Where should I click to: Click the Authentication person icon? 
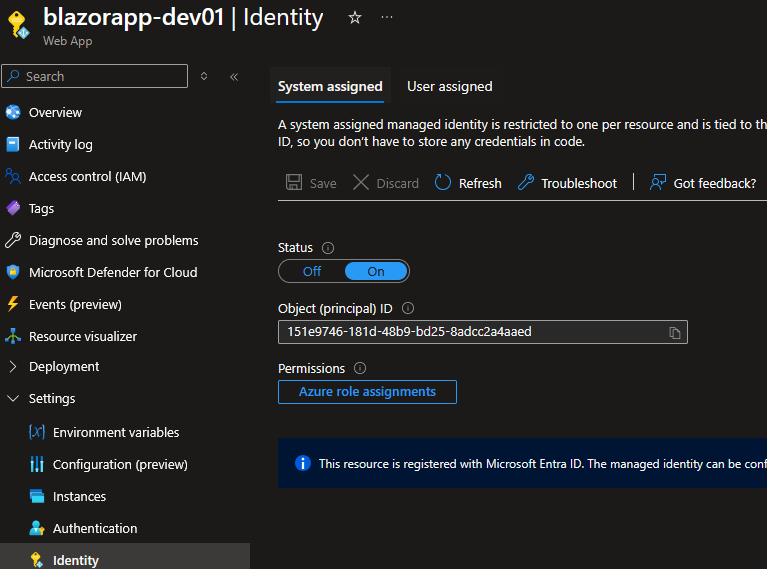click(37, 528)
